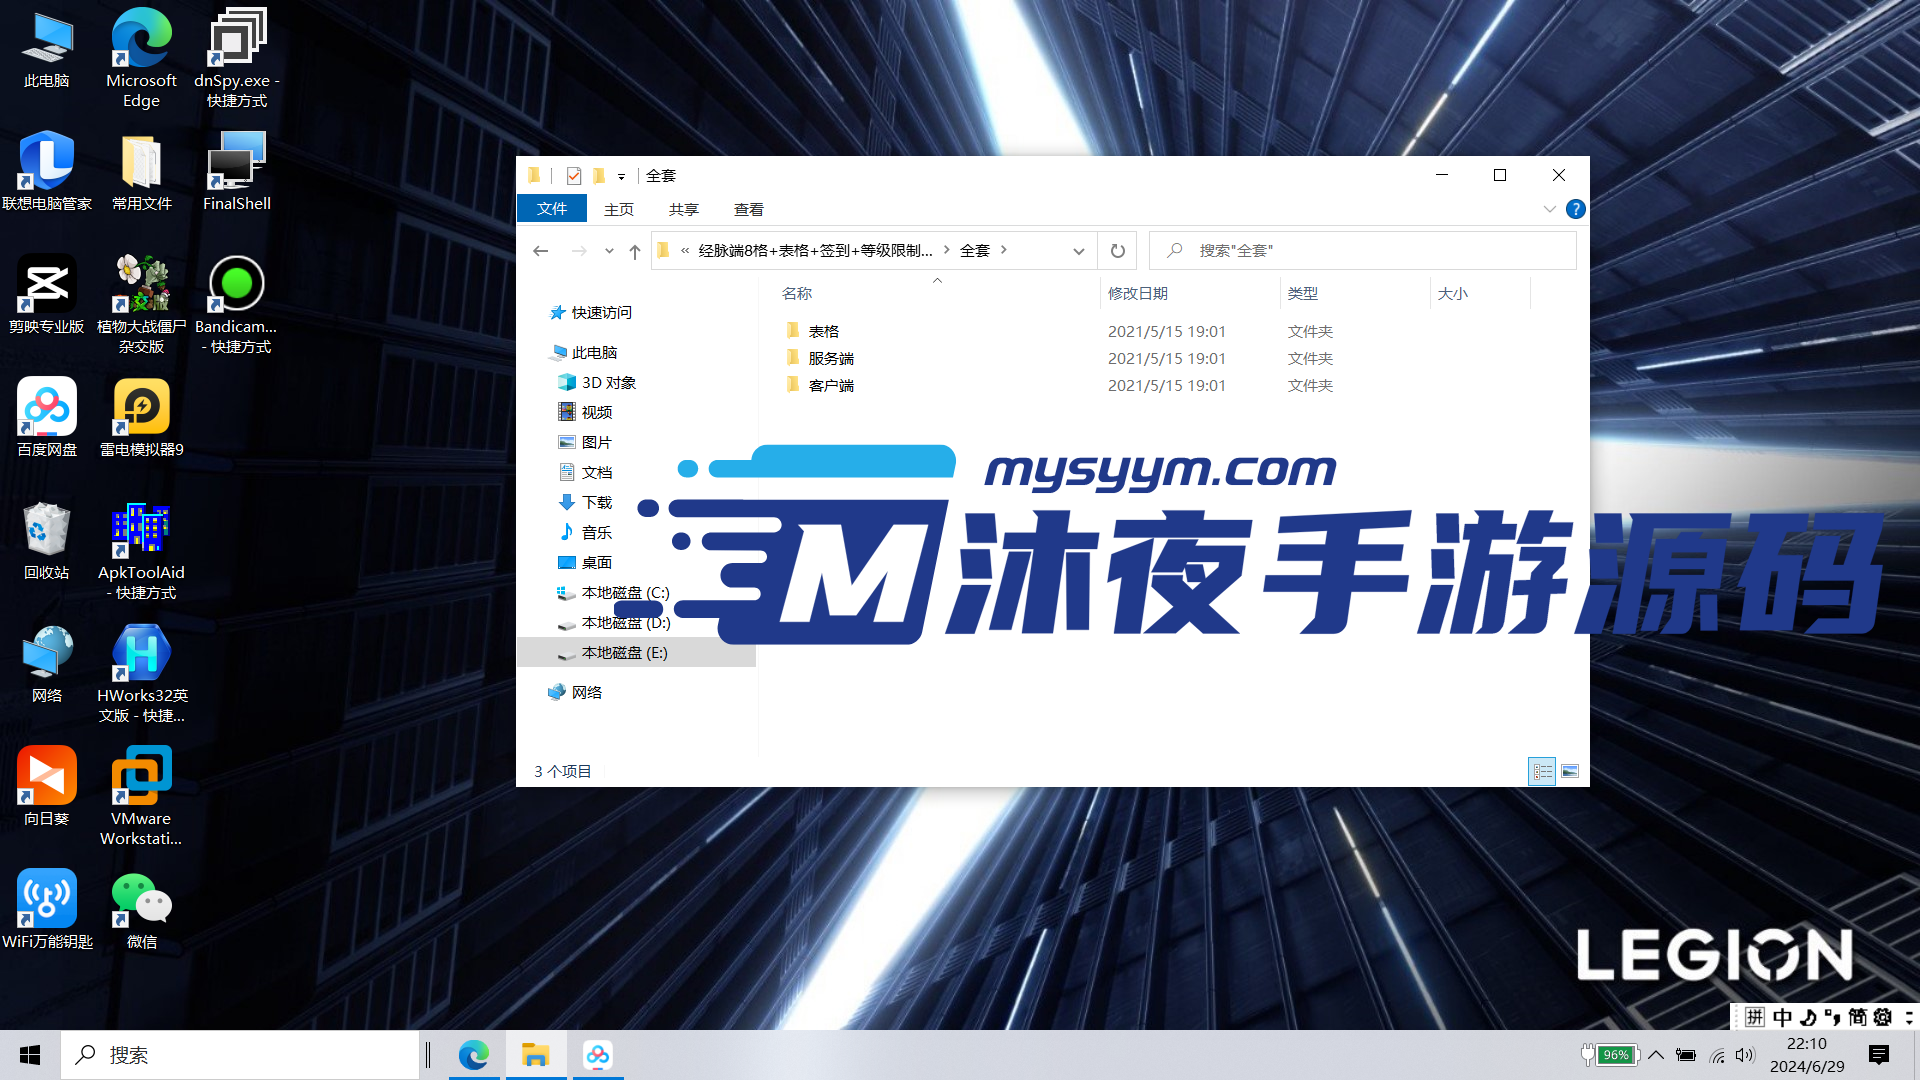Open 百度网盘 from the taskbar
The image size is (1920, 1080).
[x=597, y=1054]
